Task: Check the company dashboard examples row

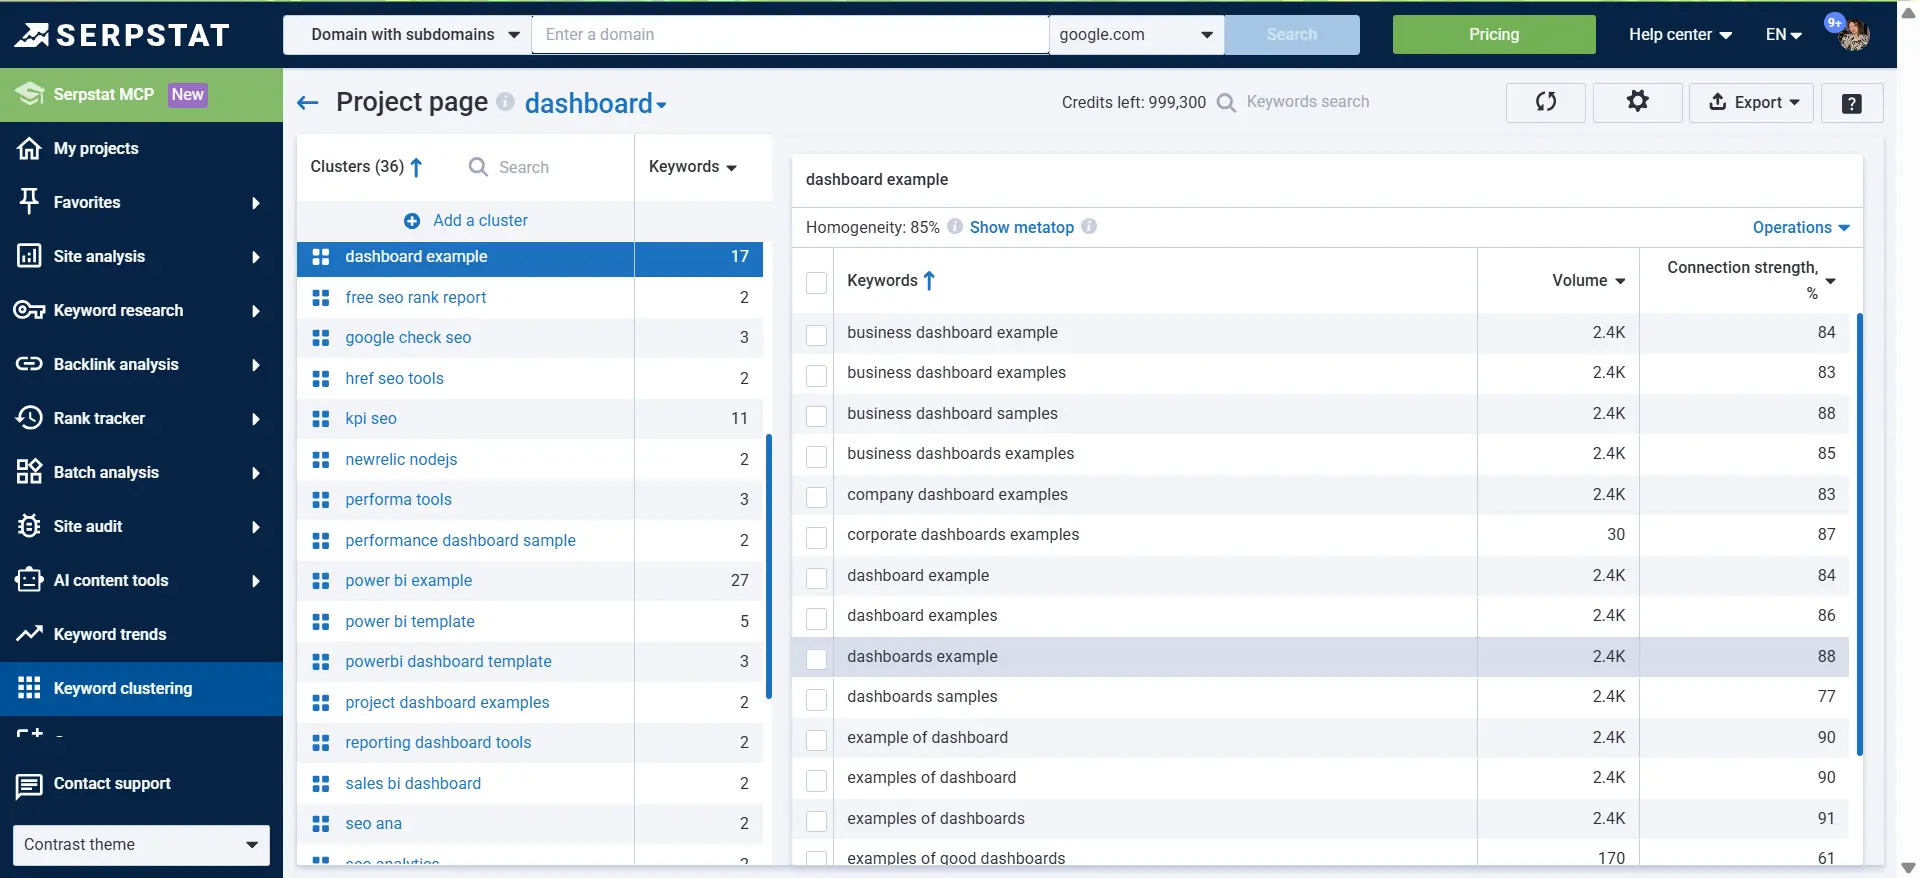Action: coord(817,497)
